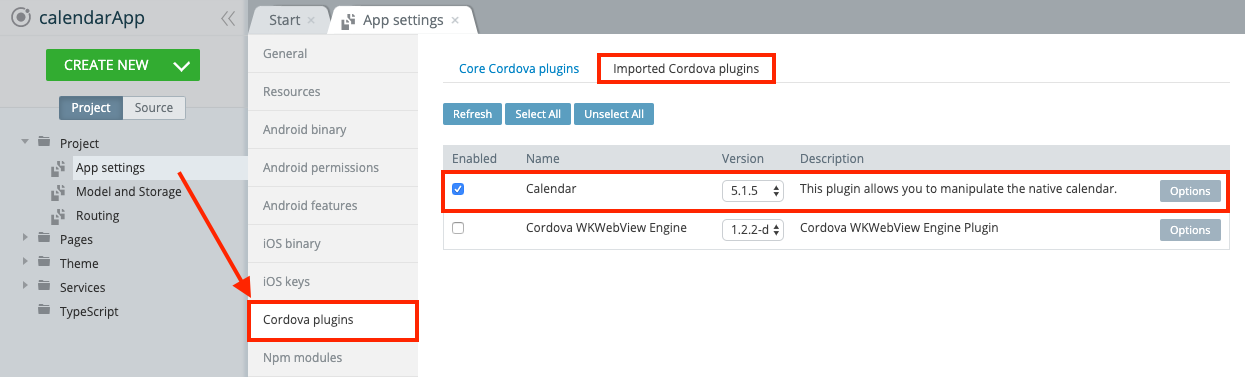Enable the Cordova WKWebView Engine checkbox
Screen dimensions: 1245x377
(458, 228)
